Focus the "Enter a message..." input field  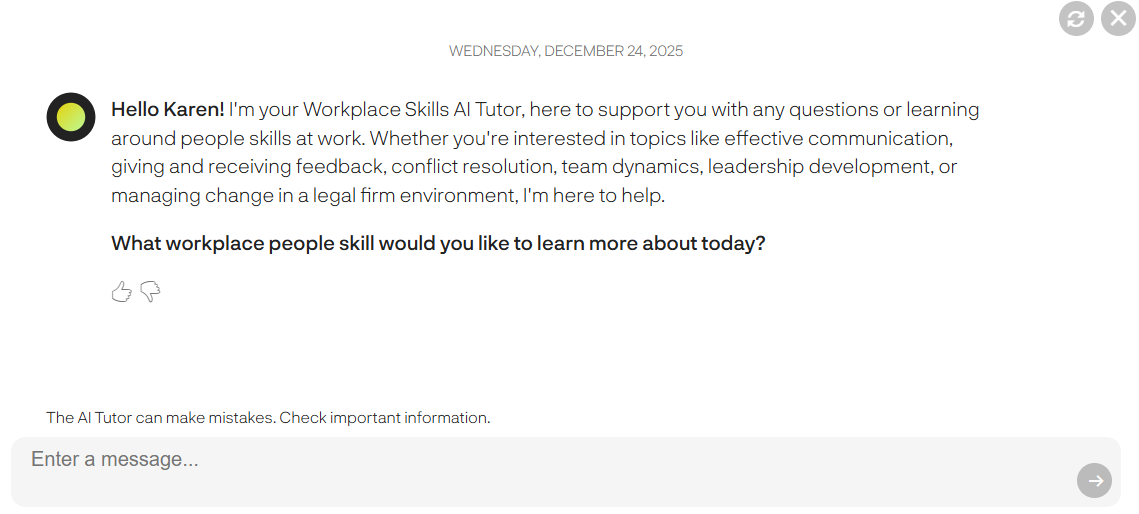tap(540, 461)
